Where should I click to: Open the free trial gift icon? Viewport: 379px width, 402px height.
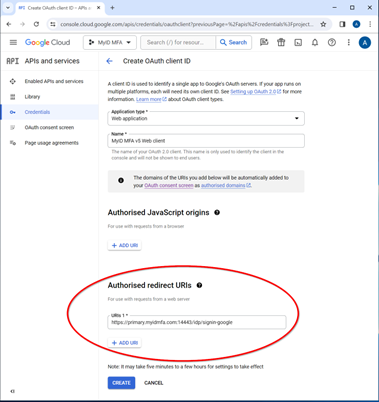281,42
